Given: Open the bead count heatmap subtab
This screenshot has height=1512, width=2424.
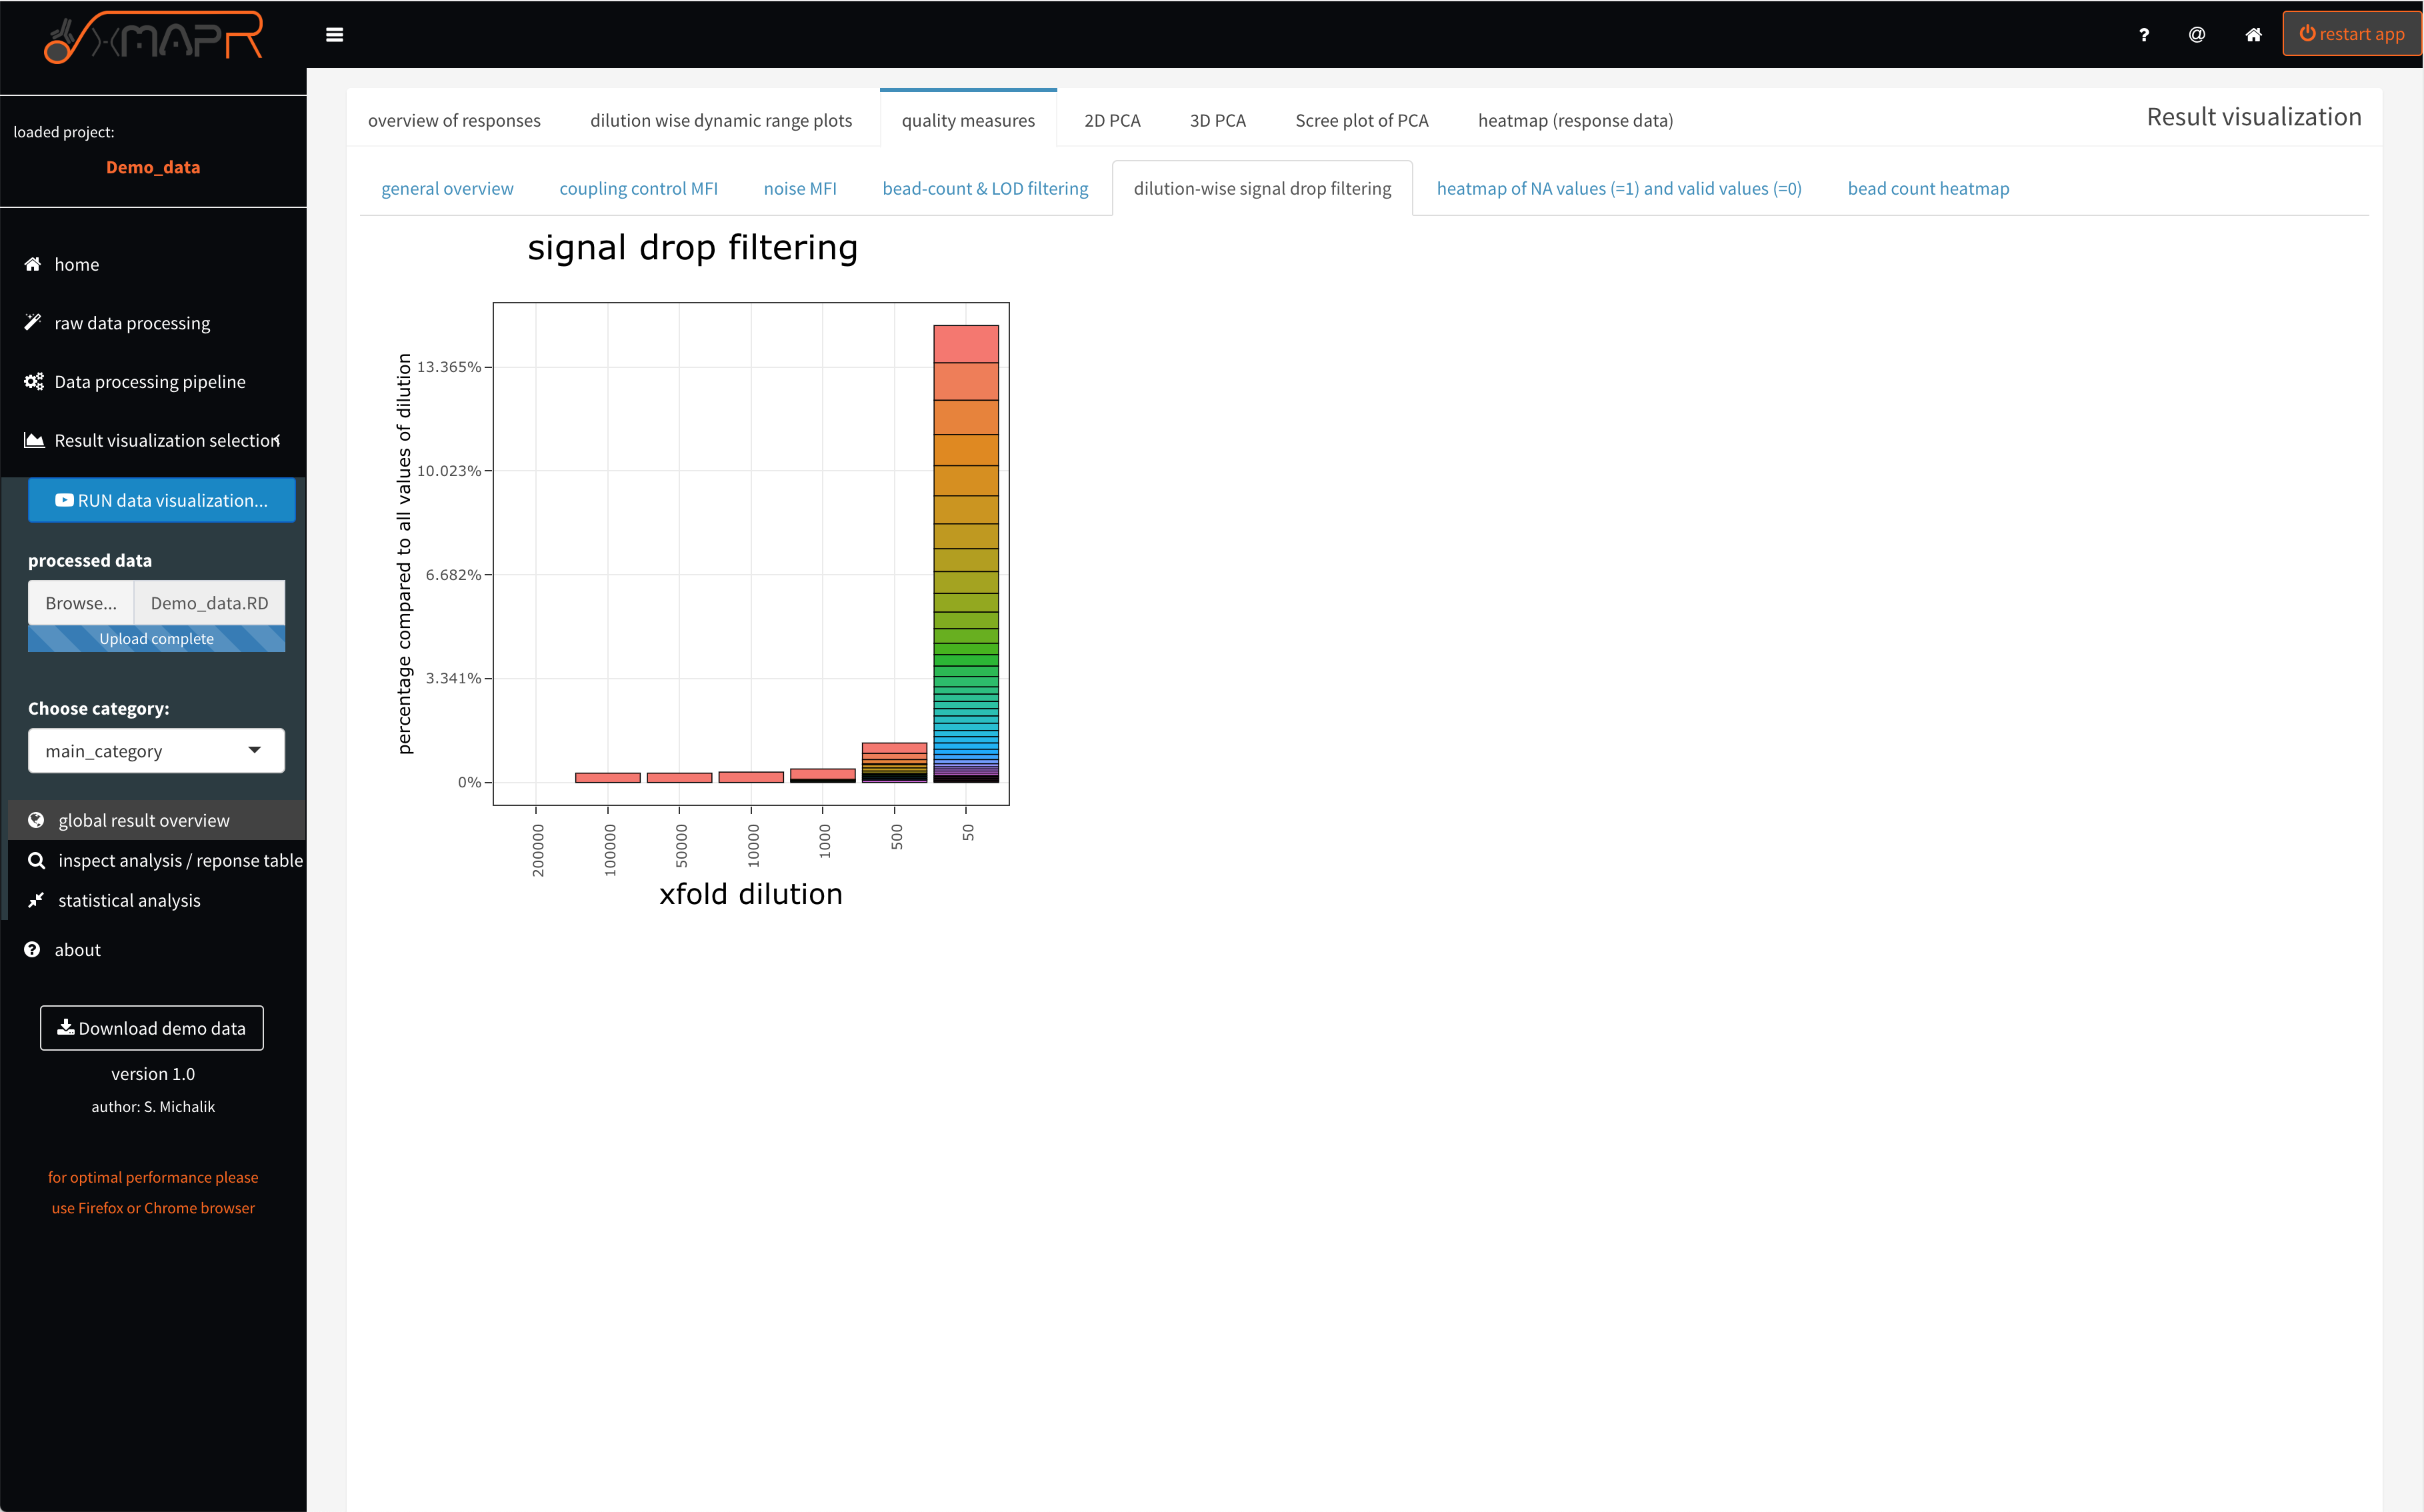Looking at the screenshot, I should click(x=1928, y=188).
